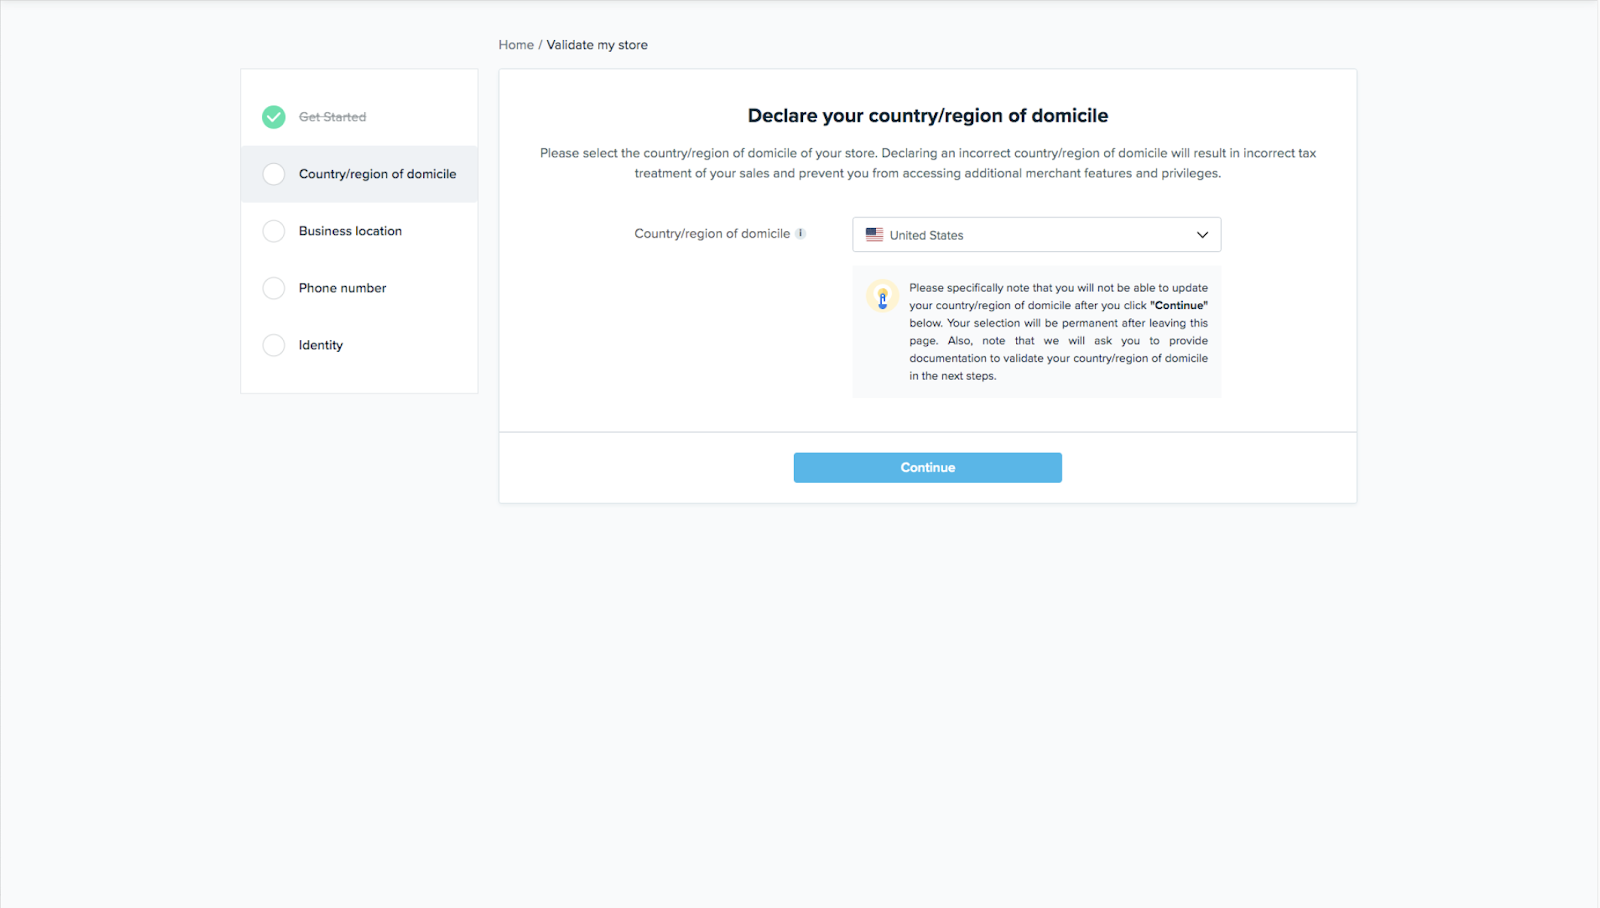Go to Identity step
This screenshot has height=908, width=1600.
click(x=320, y=345)
